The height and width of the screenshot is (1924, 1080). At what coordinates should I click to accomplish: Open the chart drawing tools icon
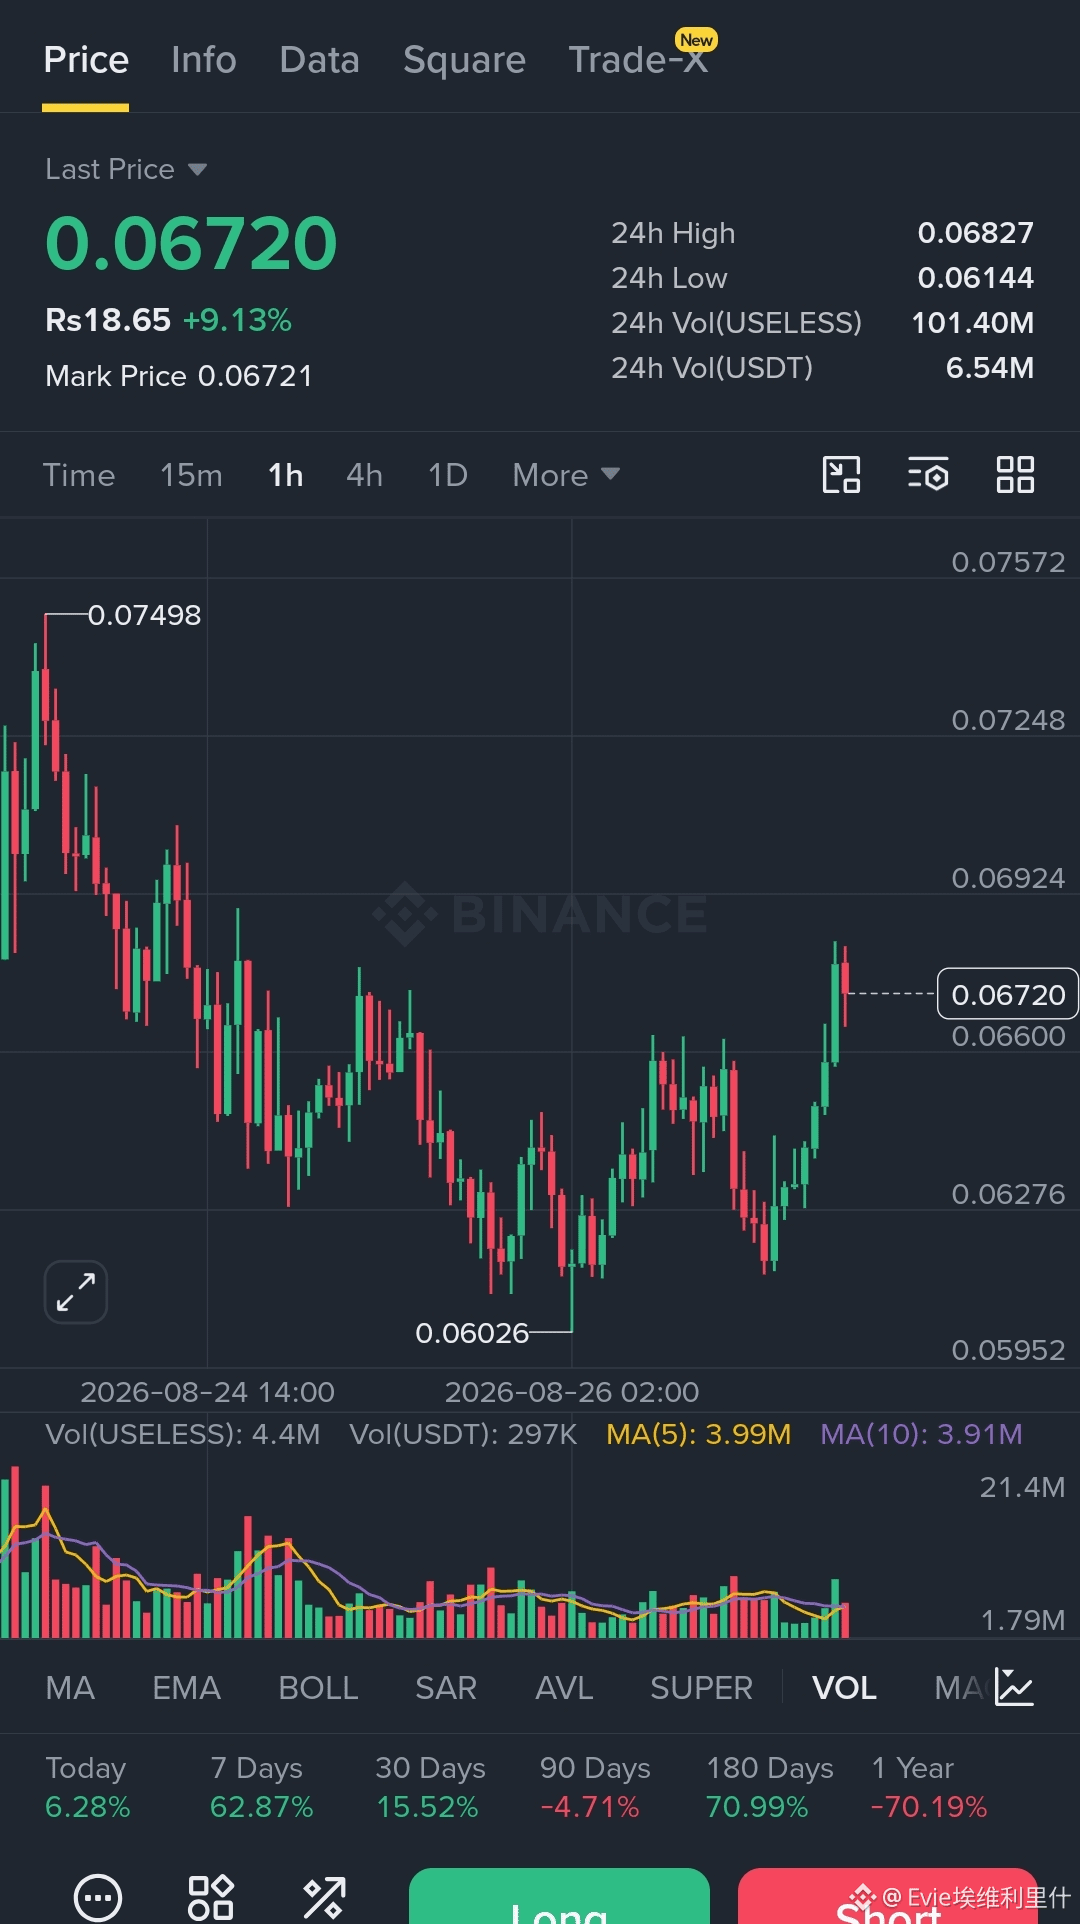841,475
